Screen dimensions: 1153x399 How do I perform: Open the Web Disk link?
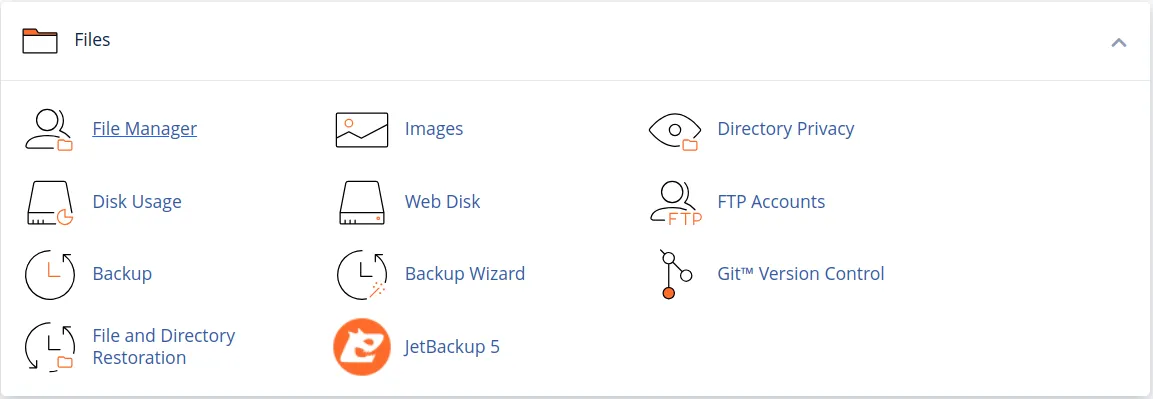coord(443,201)
